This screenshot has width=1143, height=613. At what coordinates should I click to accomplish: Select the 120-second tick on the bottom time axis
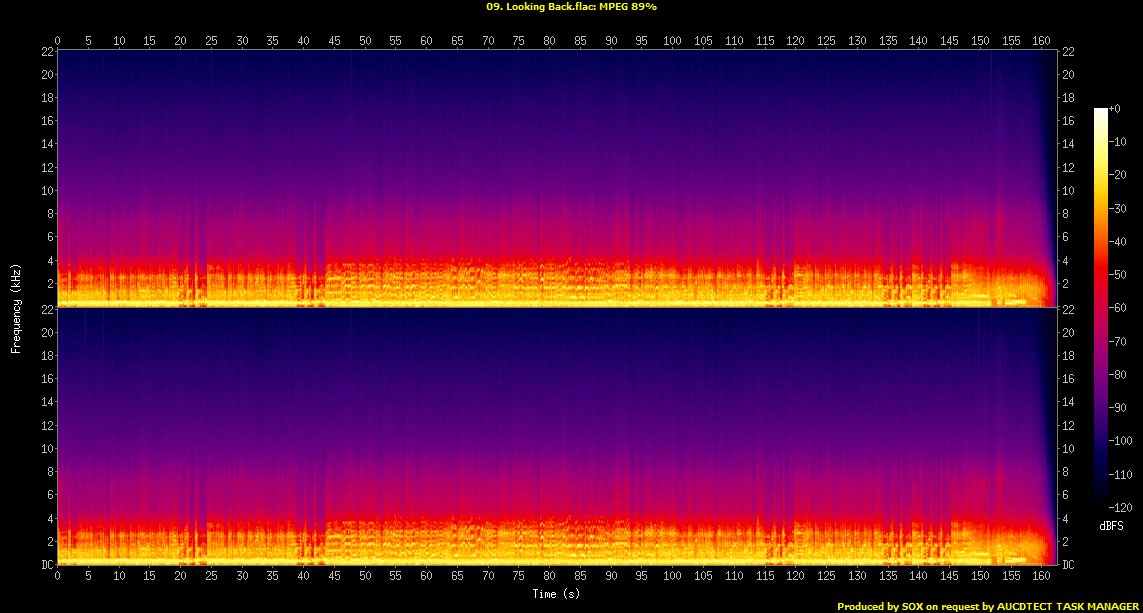(x=795, y=576)
